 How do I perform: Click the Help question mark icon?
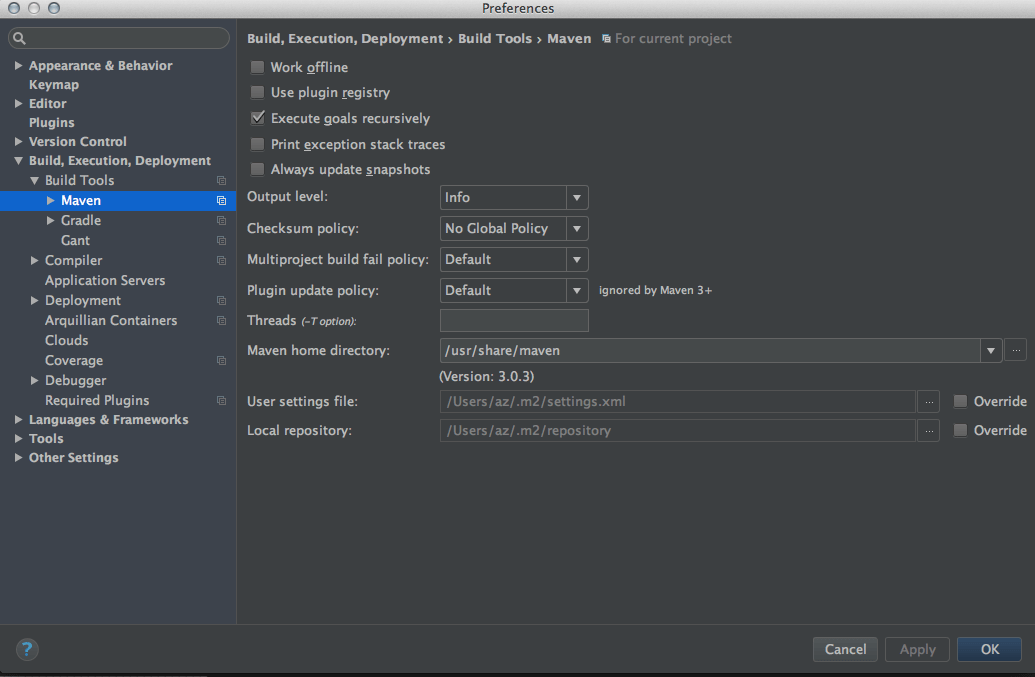pyautogui.click(x=26, y=649)
